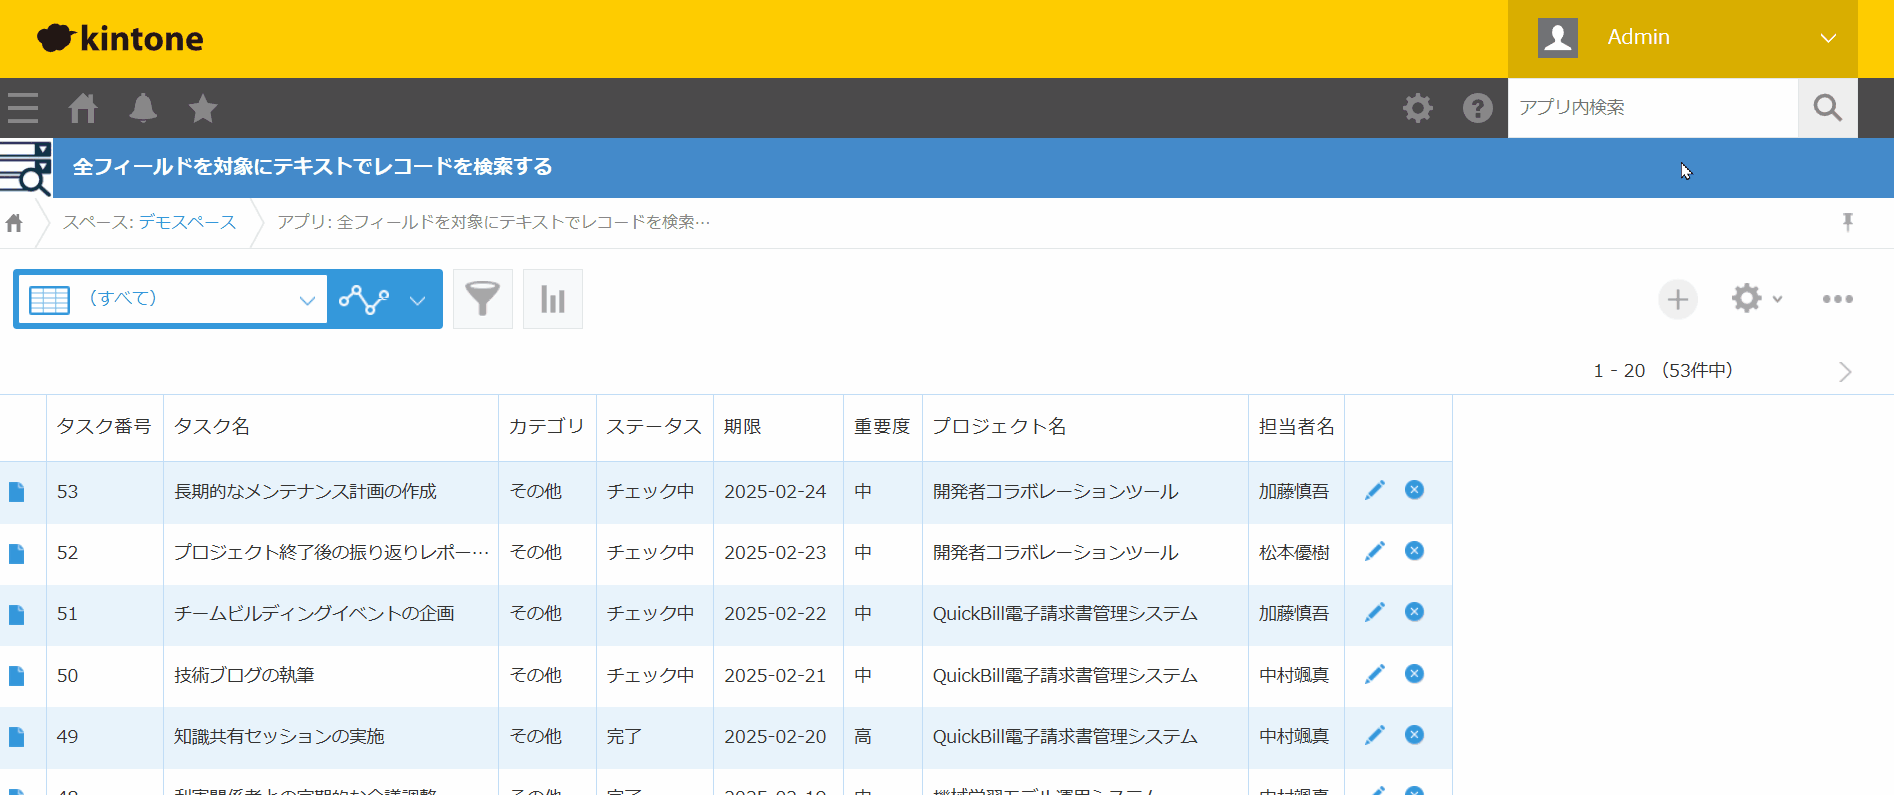Select task name 技術ブログの執筆
This screenshot has width=1894, height=795.
(244, 676)
